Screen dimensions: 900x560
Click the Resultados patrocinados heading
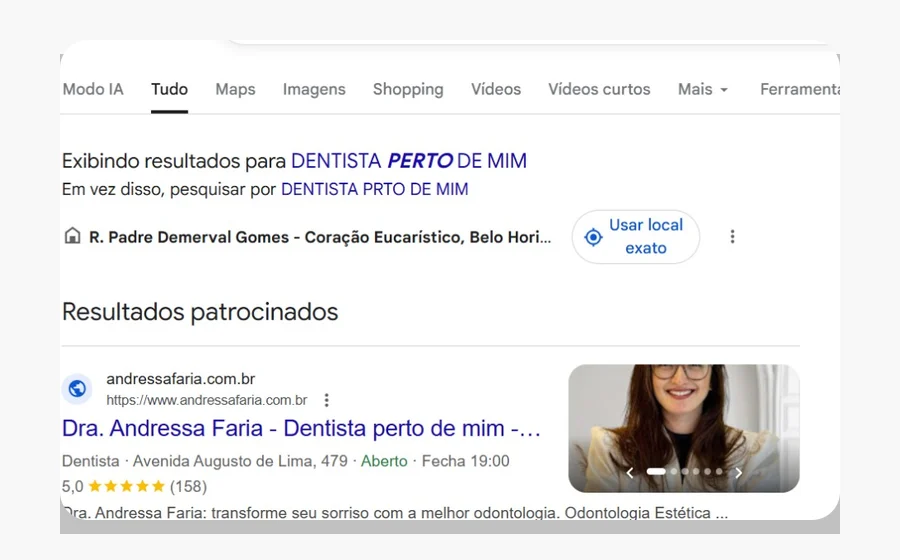pyautogui.click(x=200, y=312)
